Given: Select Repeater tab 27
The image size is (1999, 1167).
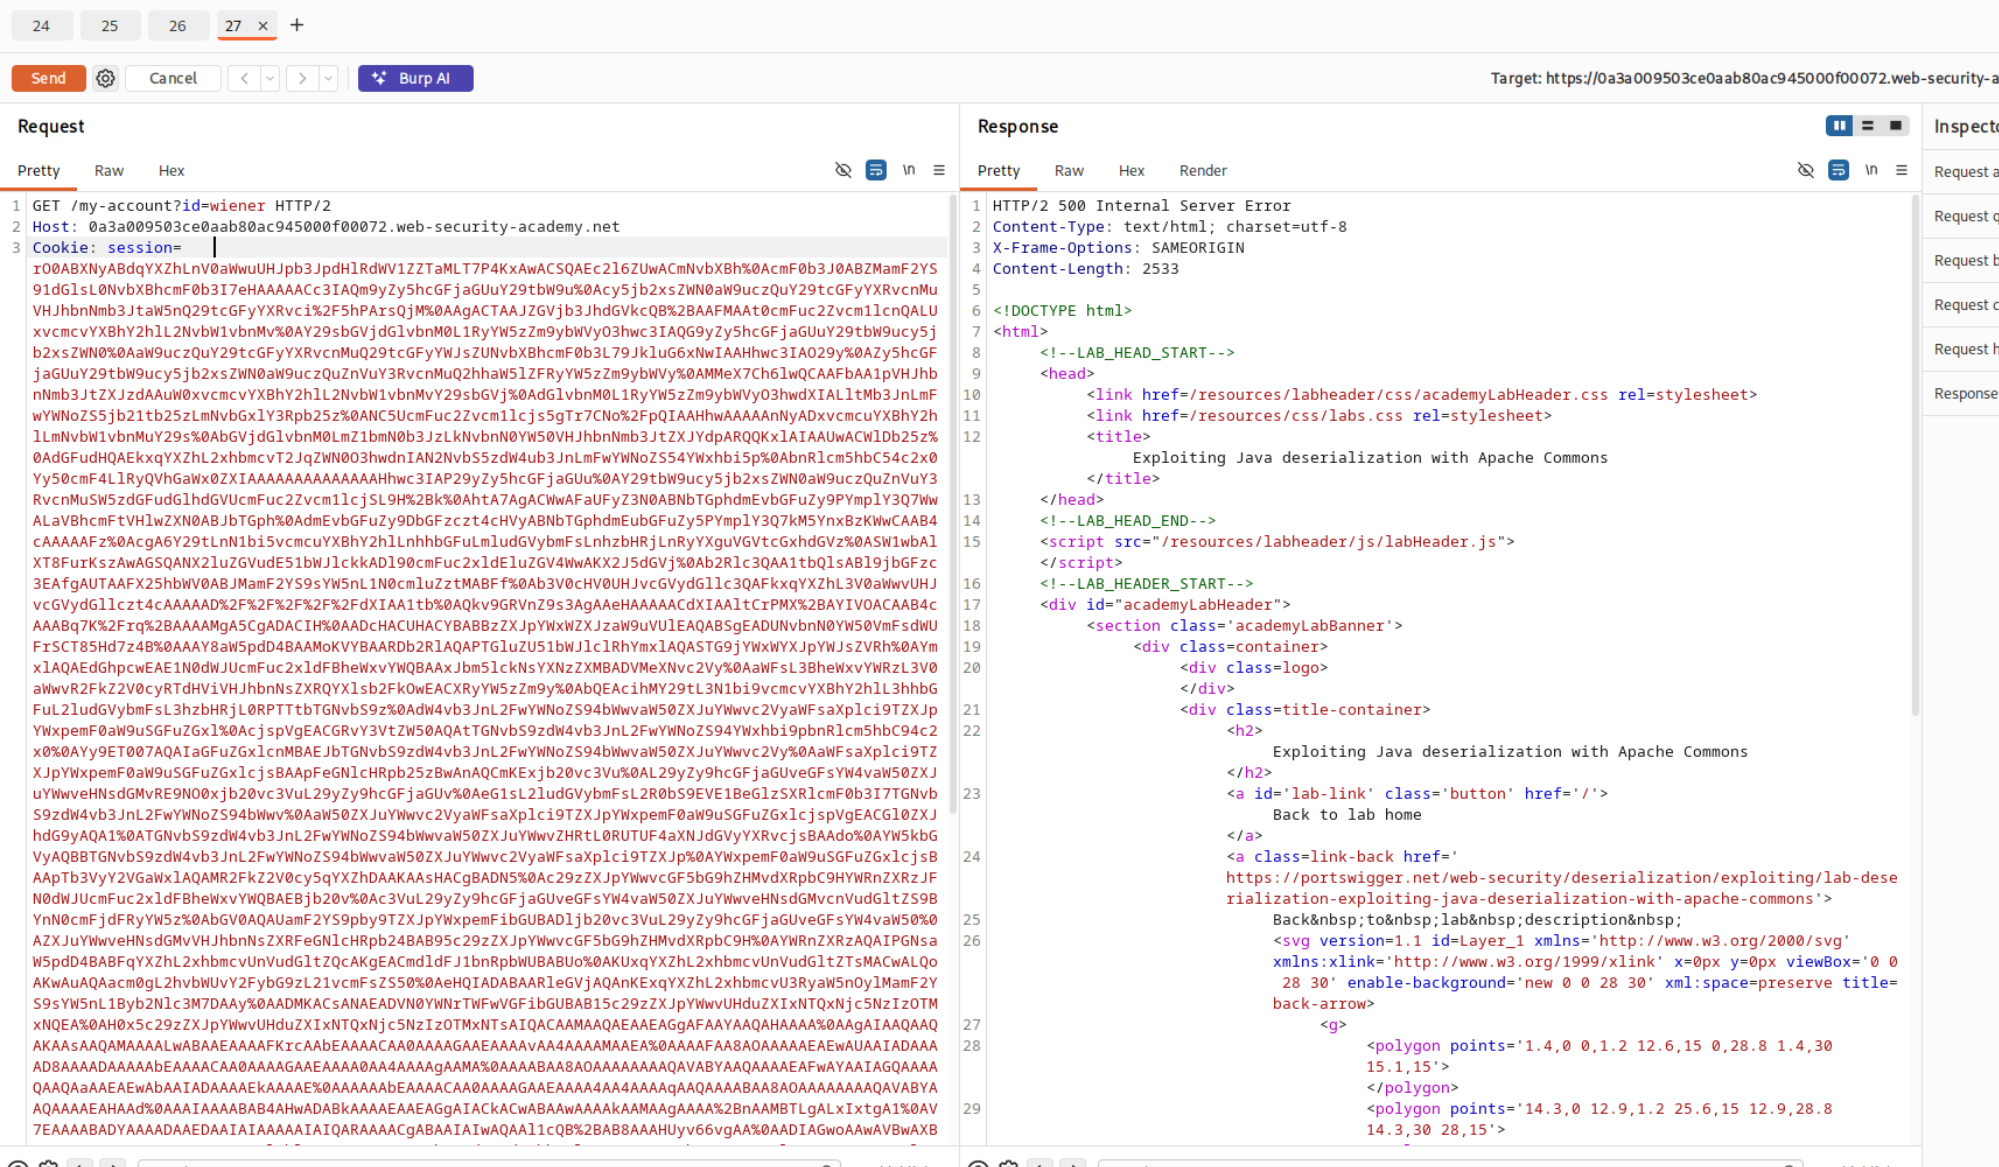Looking at the screenshot, I should (x=233, y=26).
